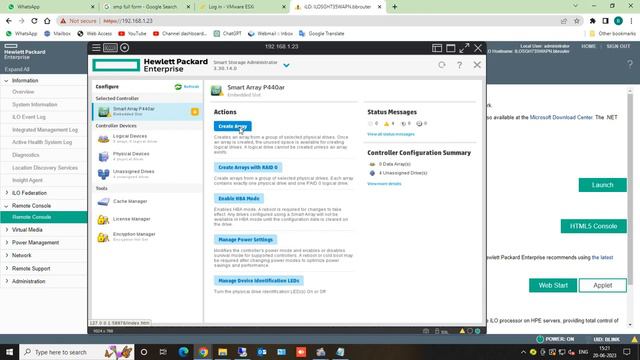
Task: Open Integrated Management Log
Action: coord(44,130)
